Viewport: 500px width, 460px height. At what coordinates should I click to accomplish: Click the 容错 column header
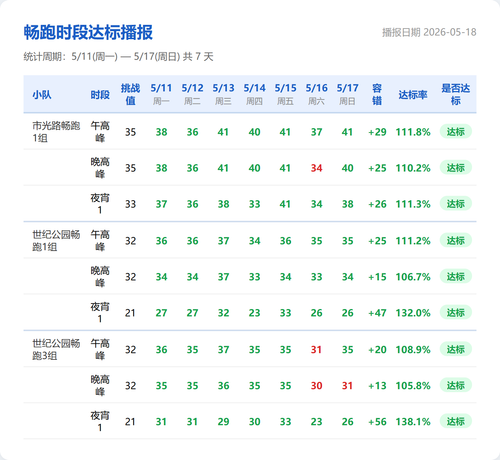click(x=377, y=94)
